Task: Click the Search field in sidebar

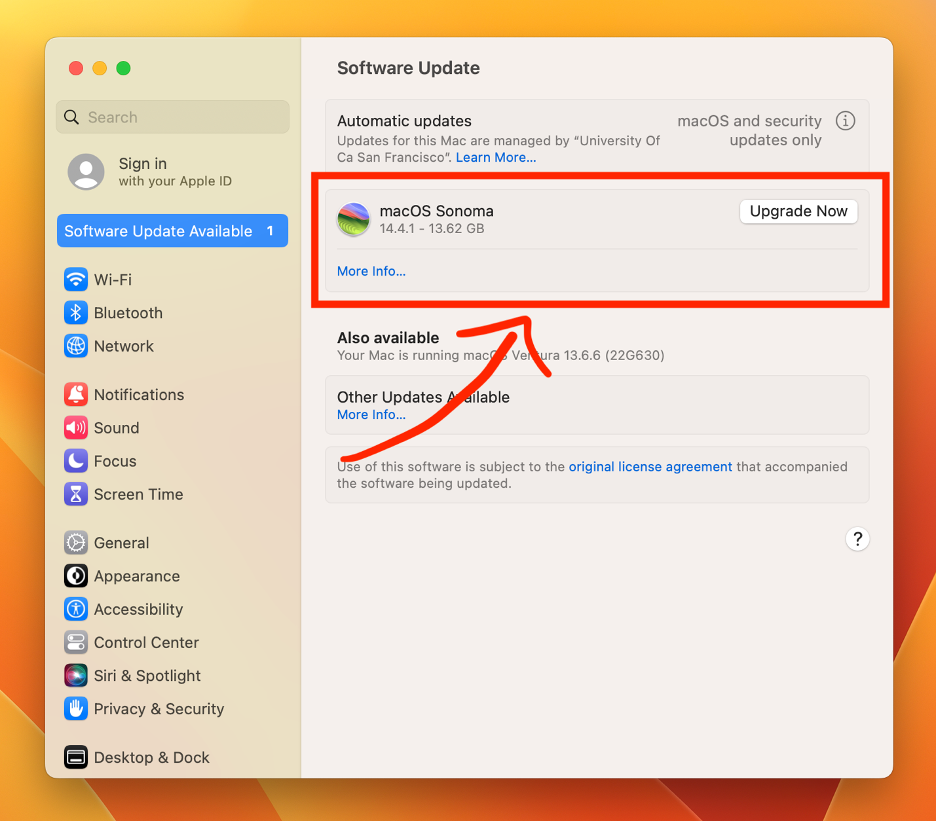Action: [x=173, y=117]
